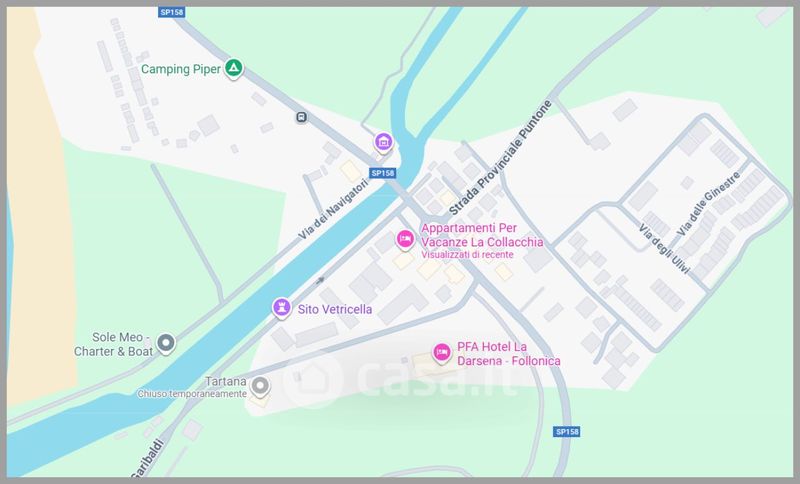Click the Sole Meo Charter & Boat gray pin
Viewport: 800px width, 484px height.
tap(166, 343)
